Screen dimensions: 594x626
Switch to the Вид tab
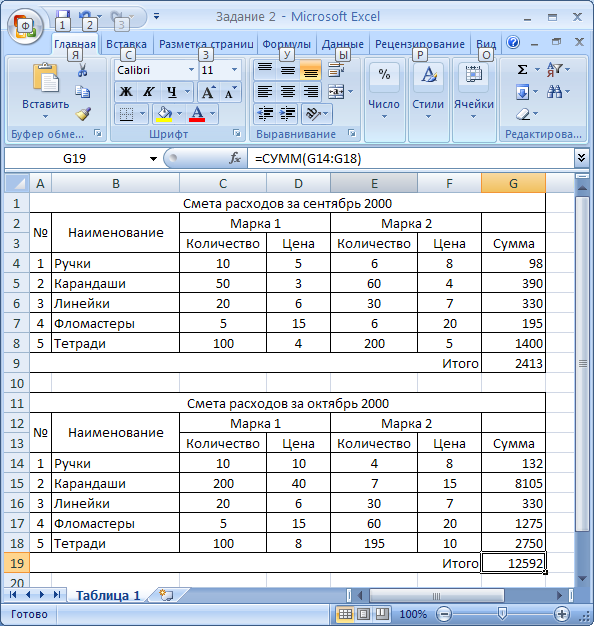tap(486, 44)
